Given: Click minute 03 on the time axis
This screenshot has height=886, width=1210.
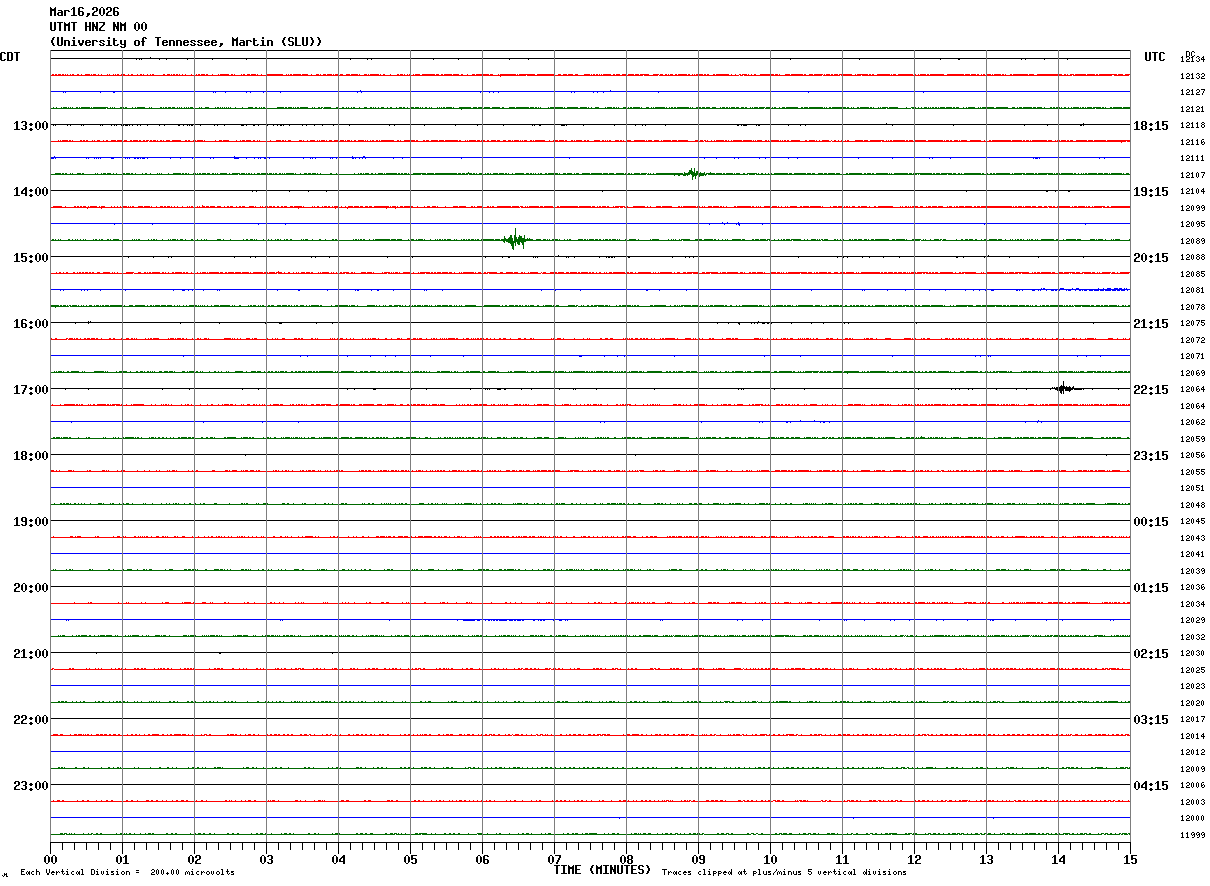Looking at the screenshot, I should pos(266,859).
